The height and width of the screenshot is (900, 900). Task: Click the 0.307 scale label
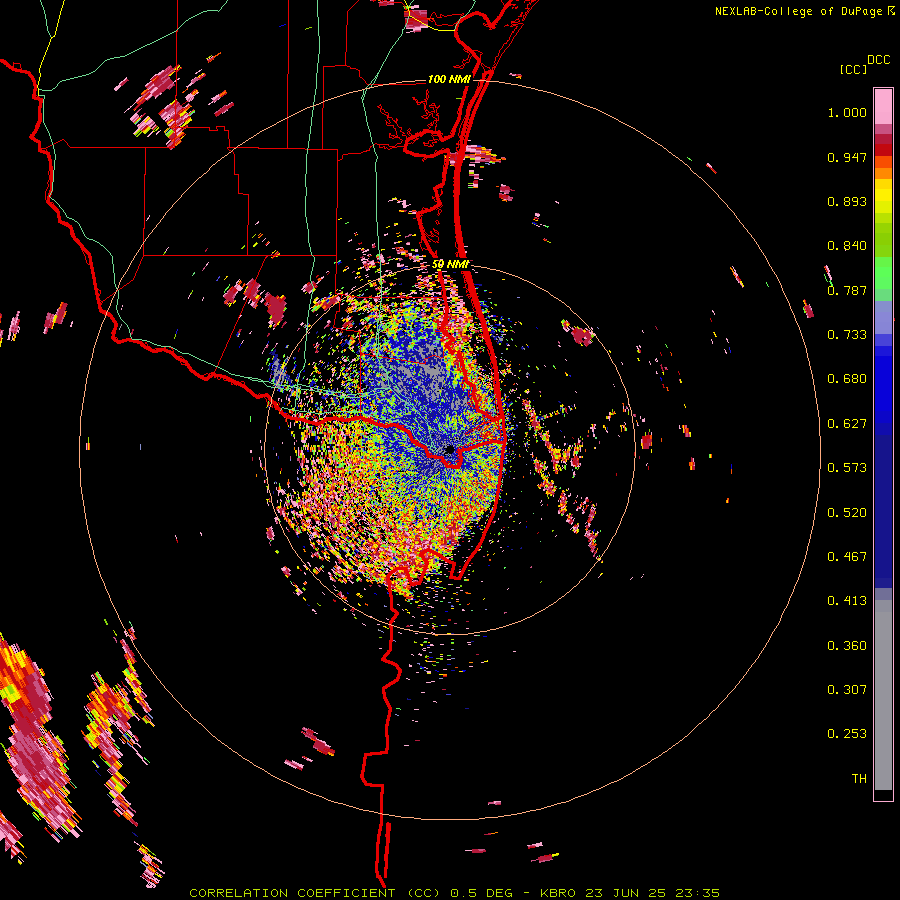[847, 690]
